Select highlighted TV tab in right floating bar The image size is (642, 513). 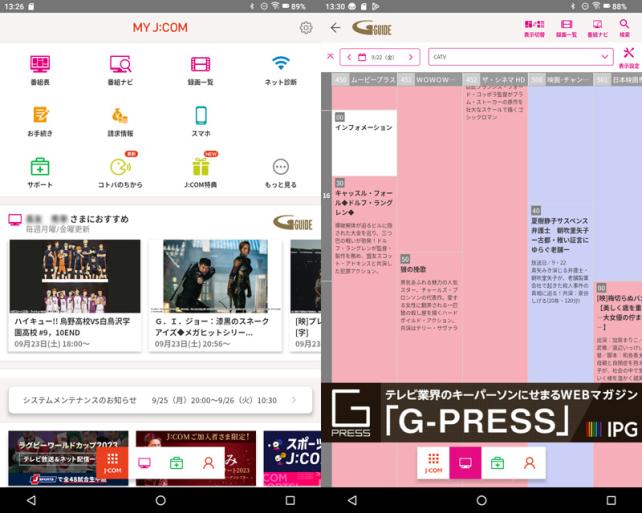(465, 463)
